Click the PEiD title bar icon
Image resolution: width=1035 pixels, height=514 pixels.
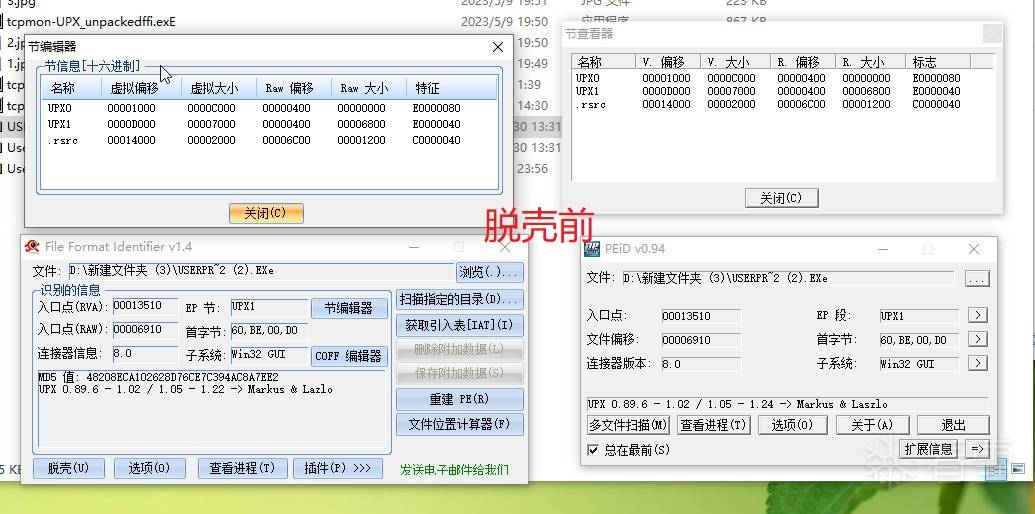tap(592, 249)
